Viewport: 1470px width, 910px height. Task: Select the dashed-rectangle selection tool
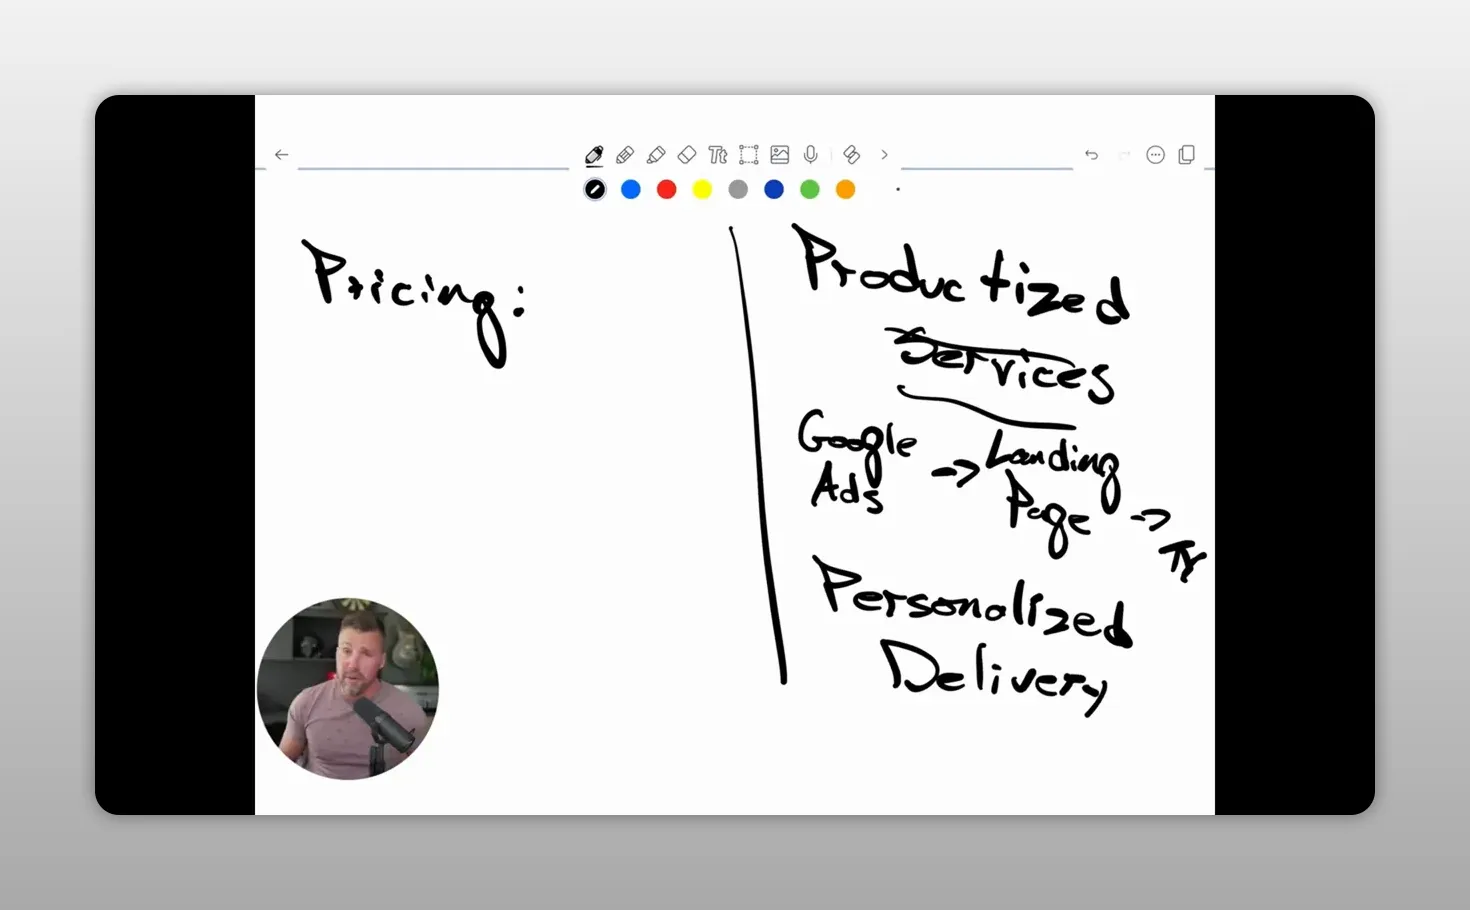[x=748, y=155]
